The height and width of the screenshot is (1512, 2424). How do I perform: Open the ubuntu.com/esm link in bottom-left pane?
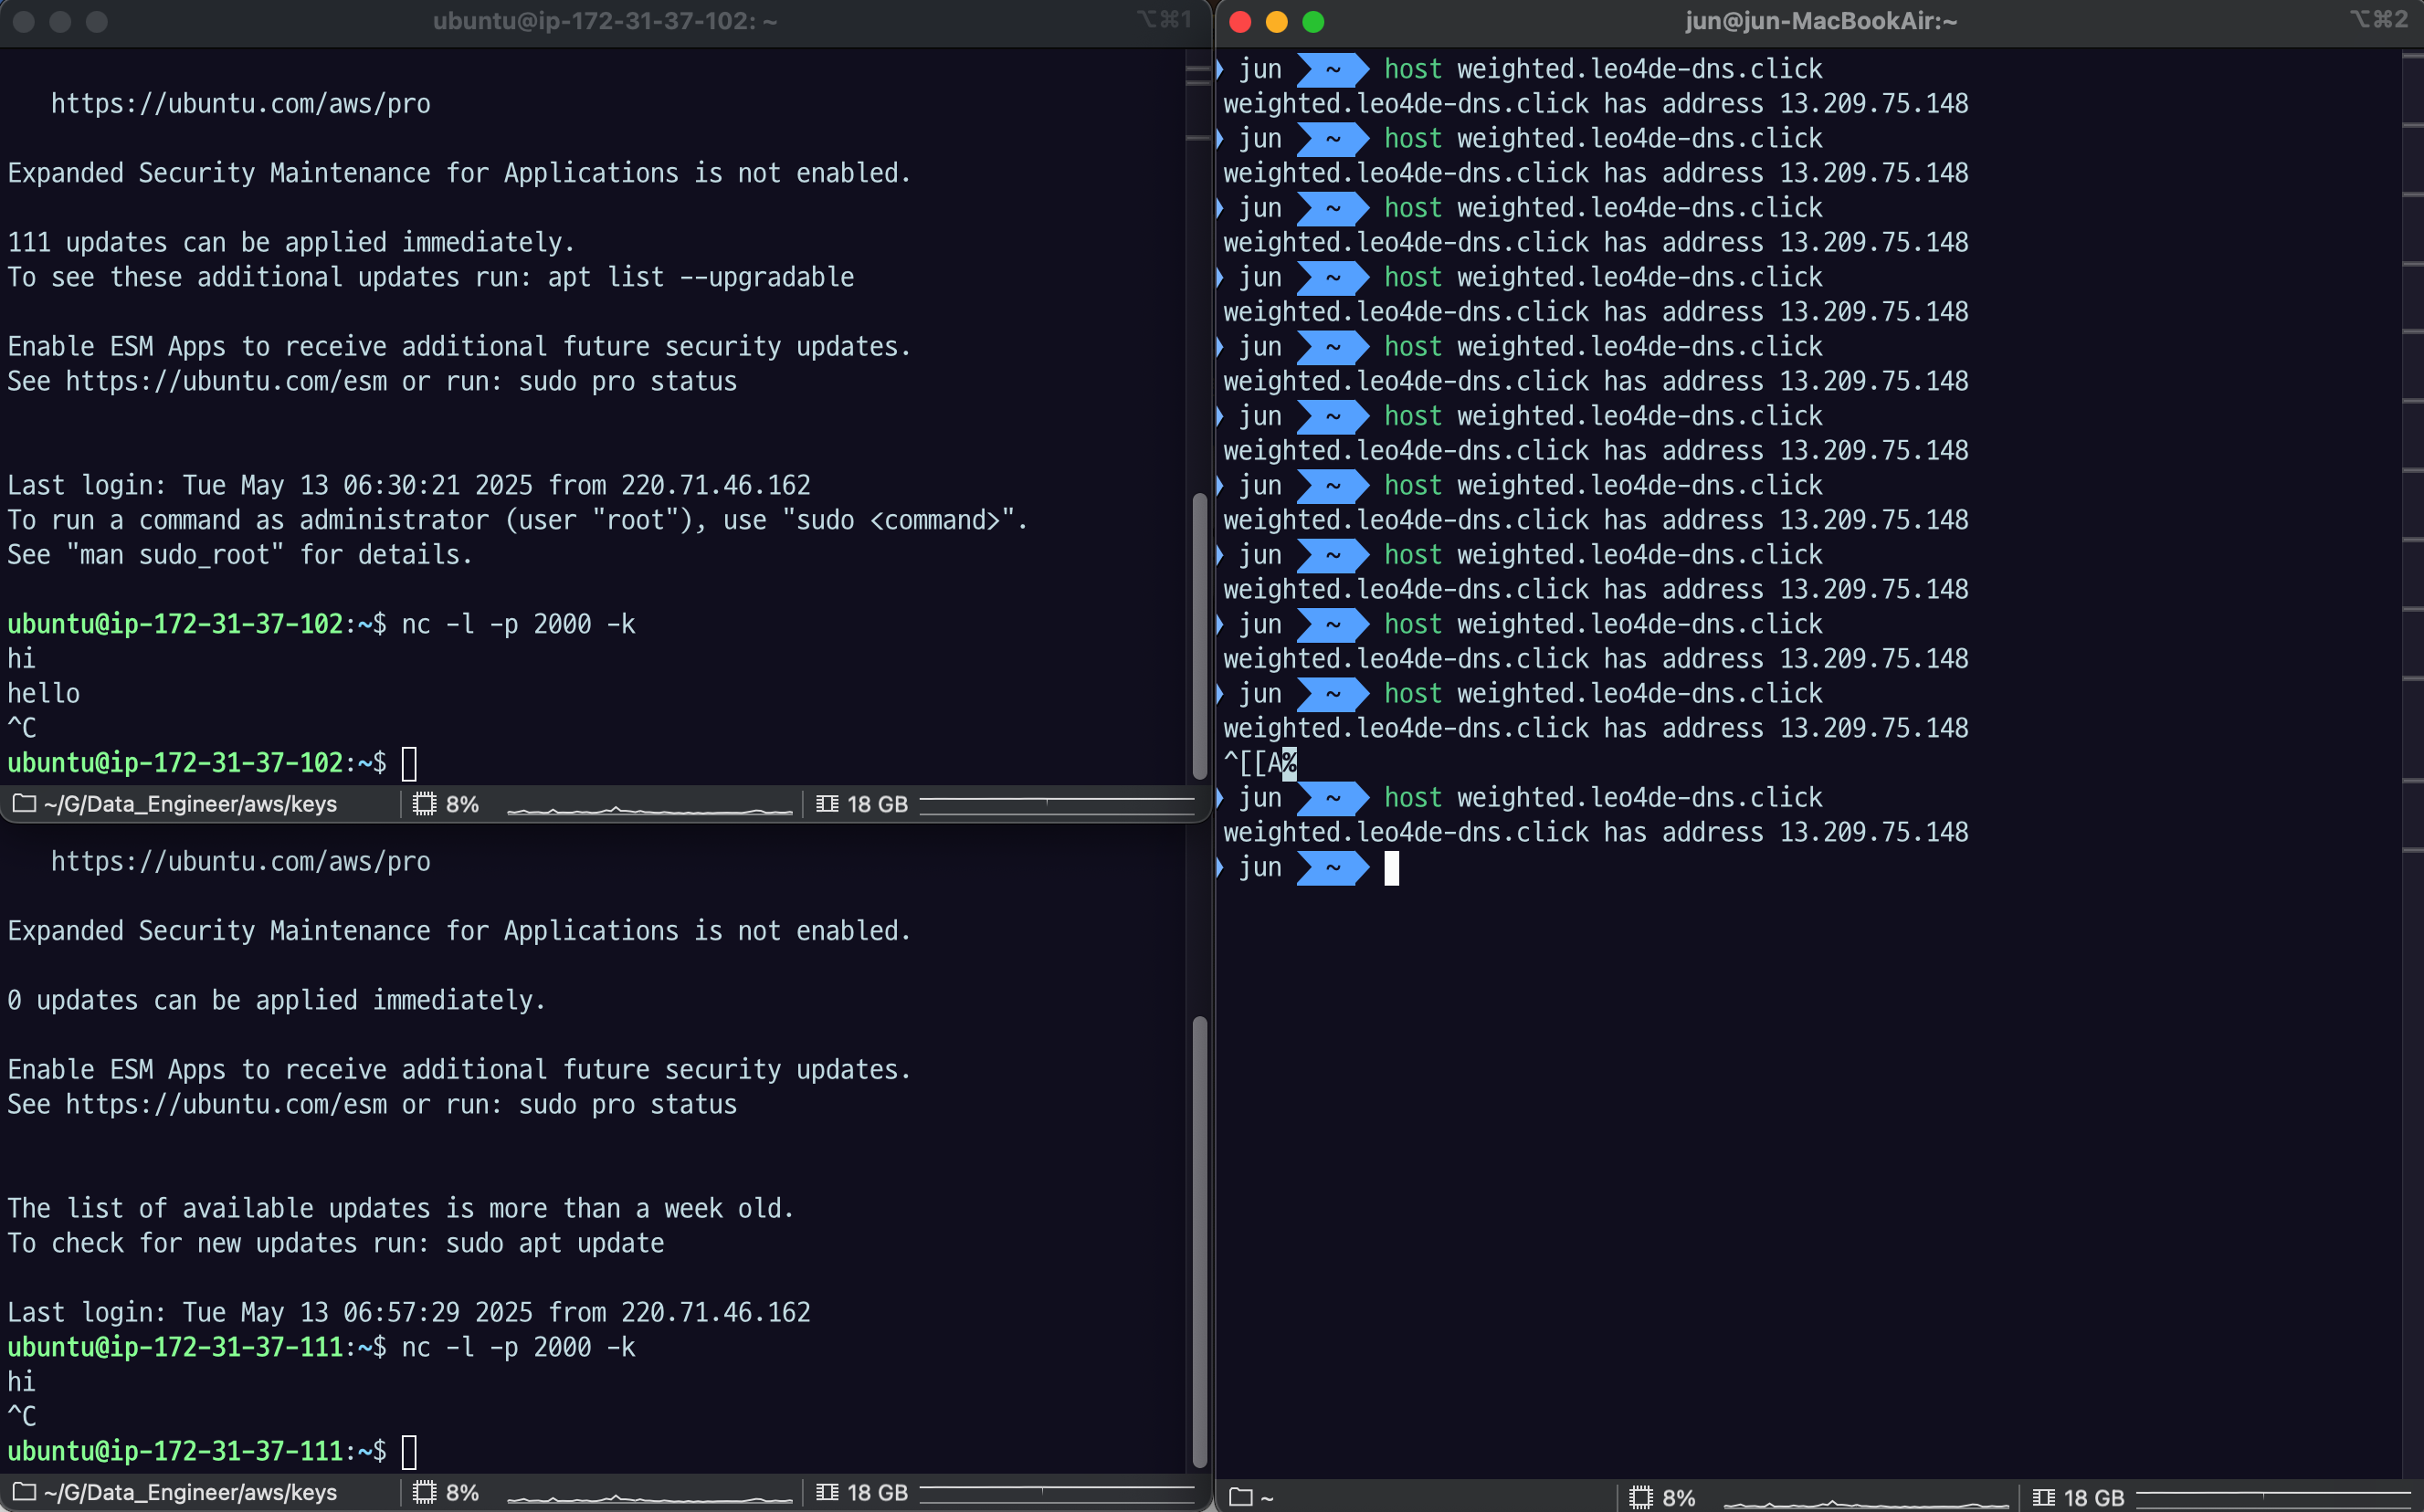pos(226,1104)
